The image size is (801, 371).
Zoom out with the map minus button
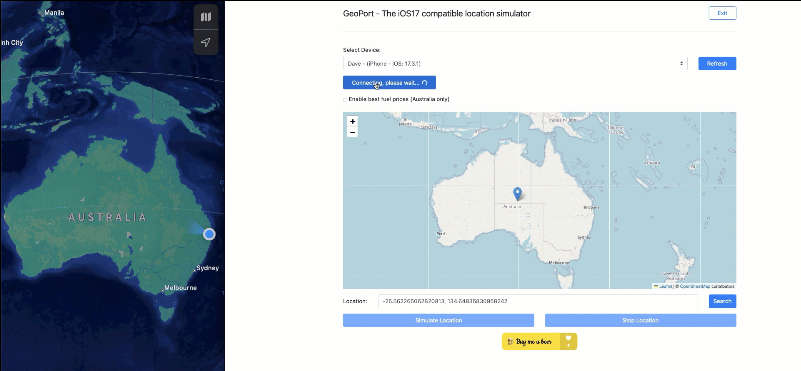point(352,132)
